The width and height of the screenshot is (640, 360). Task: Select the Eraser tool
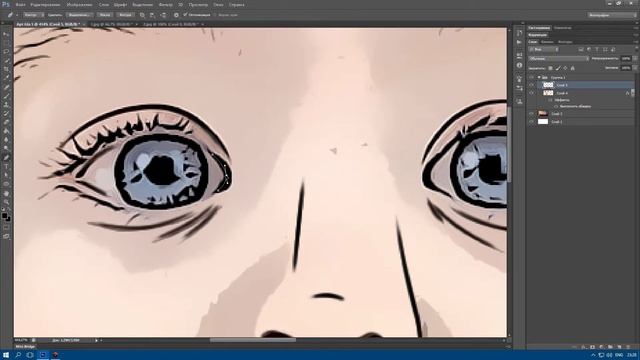pos(6,122)
